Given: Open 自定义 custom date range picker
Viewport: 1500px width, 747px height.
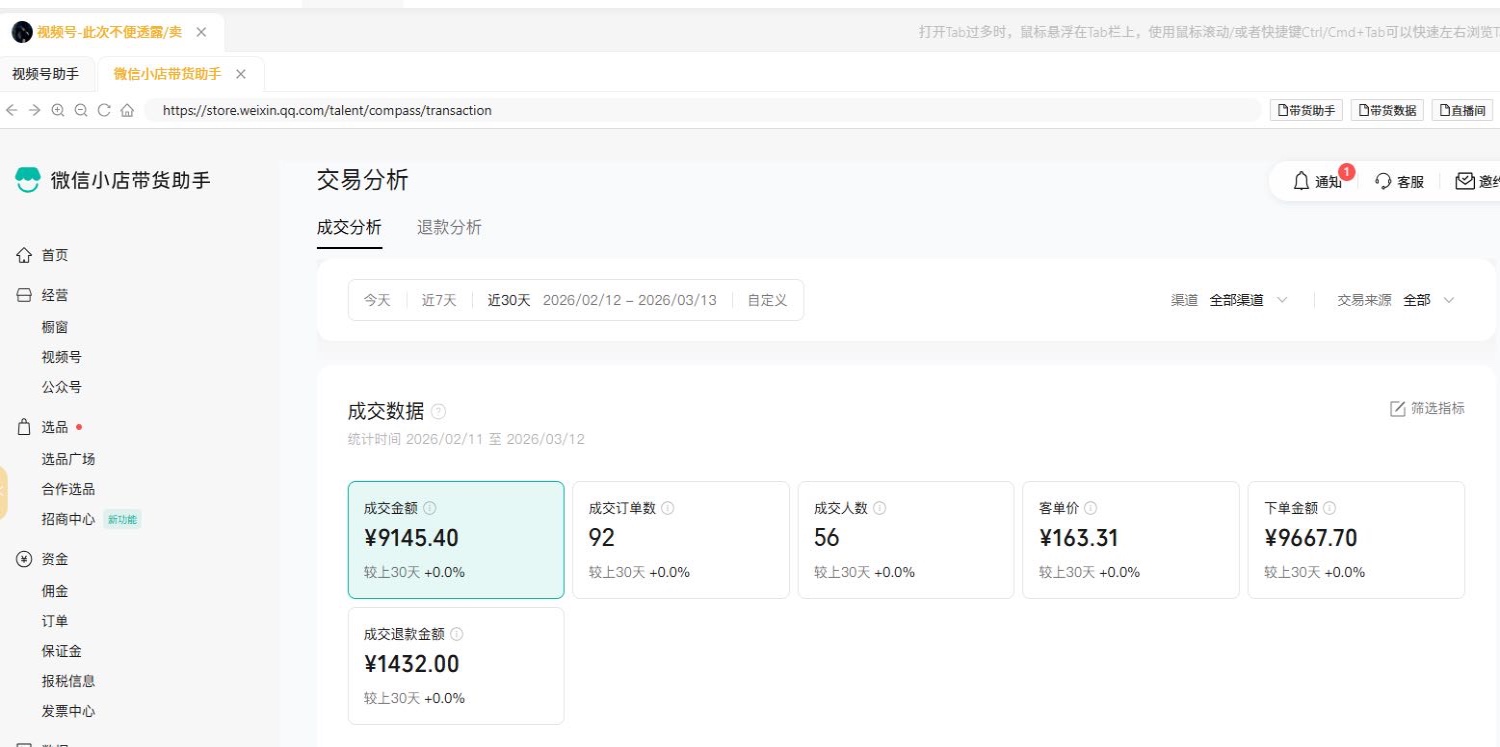Looking at the screenshot, I should (x=766, y=299).
